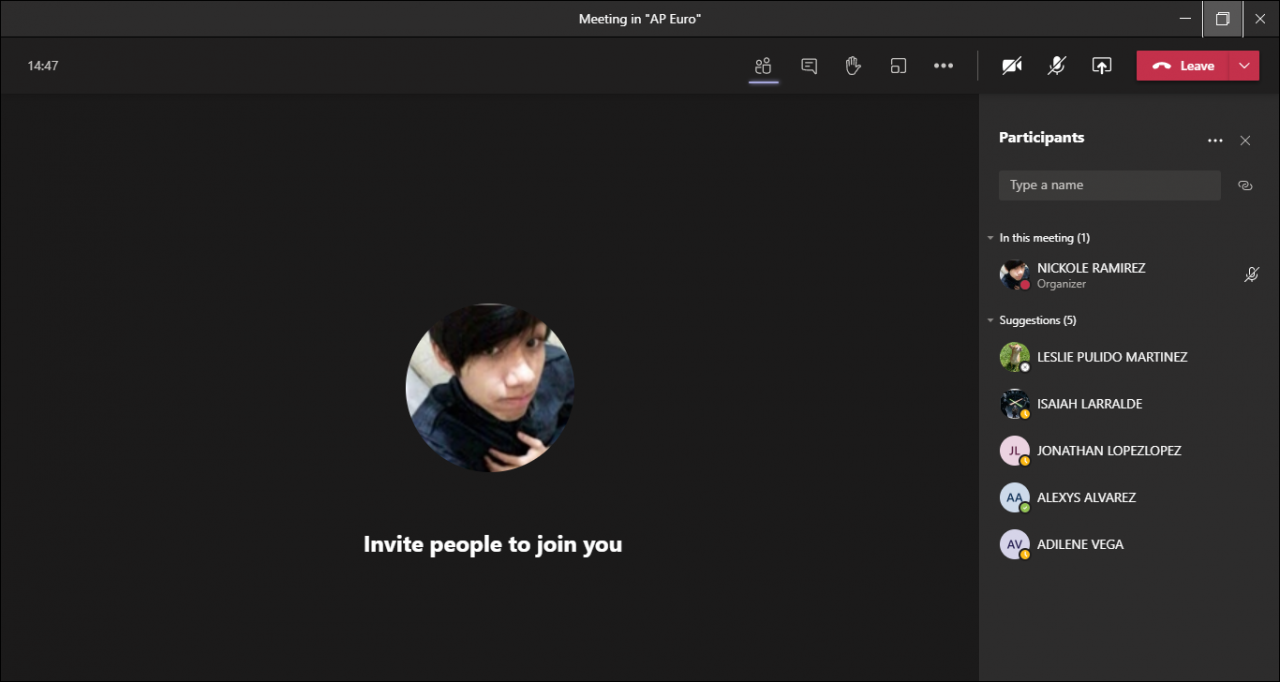Screen dimensions: 1280x682
Task: Click the 14:47 meeting timer
Action: [x=43, y=66]
